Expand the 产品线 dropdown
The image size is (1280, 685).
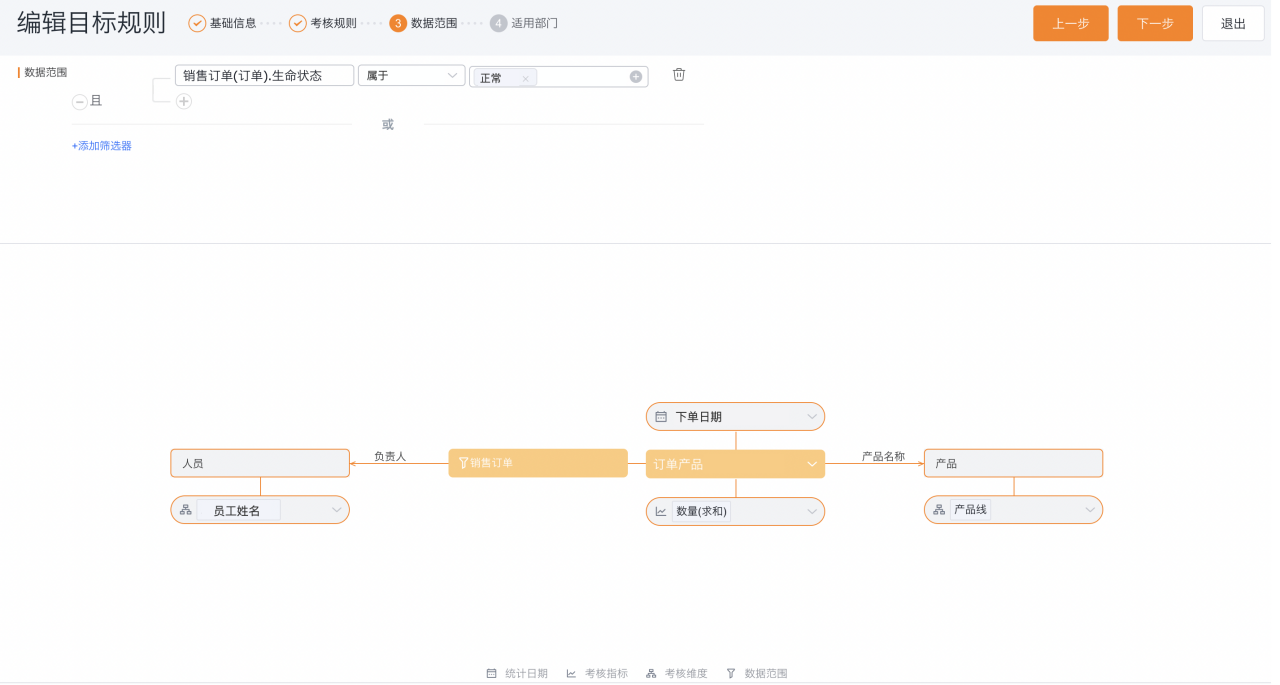pyautogui.click(x=1090, y=510)
